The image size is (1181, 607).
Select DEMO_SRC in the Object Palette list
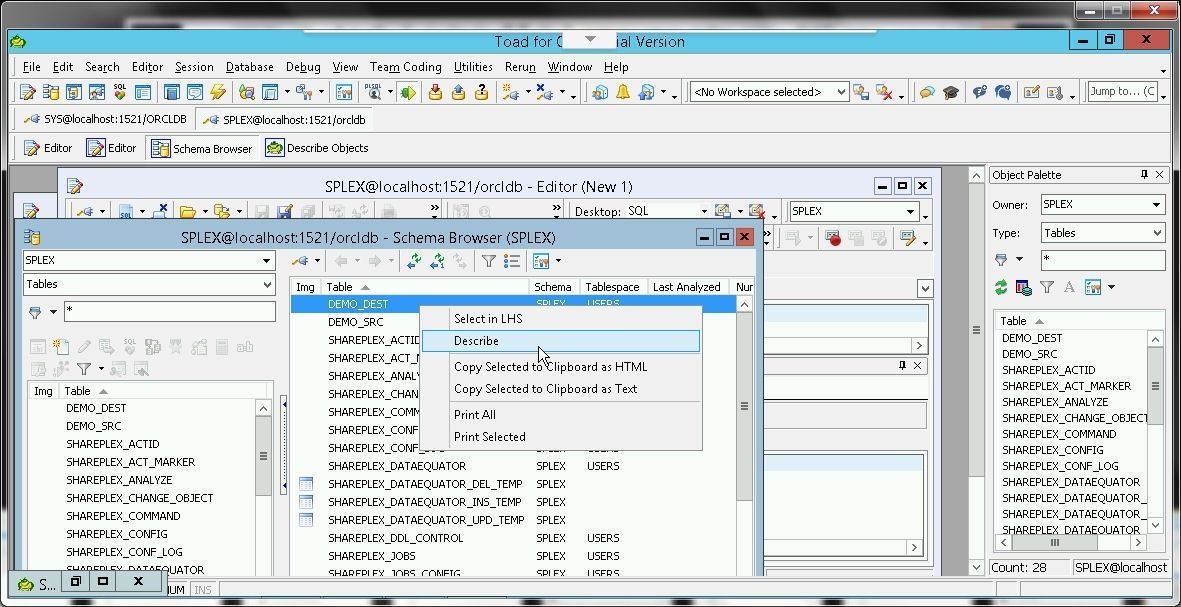click(1070, 354)
